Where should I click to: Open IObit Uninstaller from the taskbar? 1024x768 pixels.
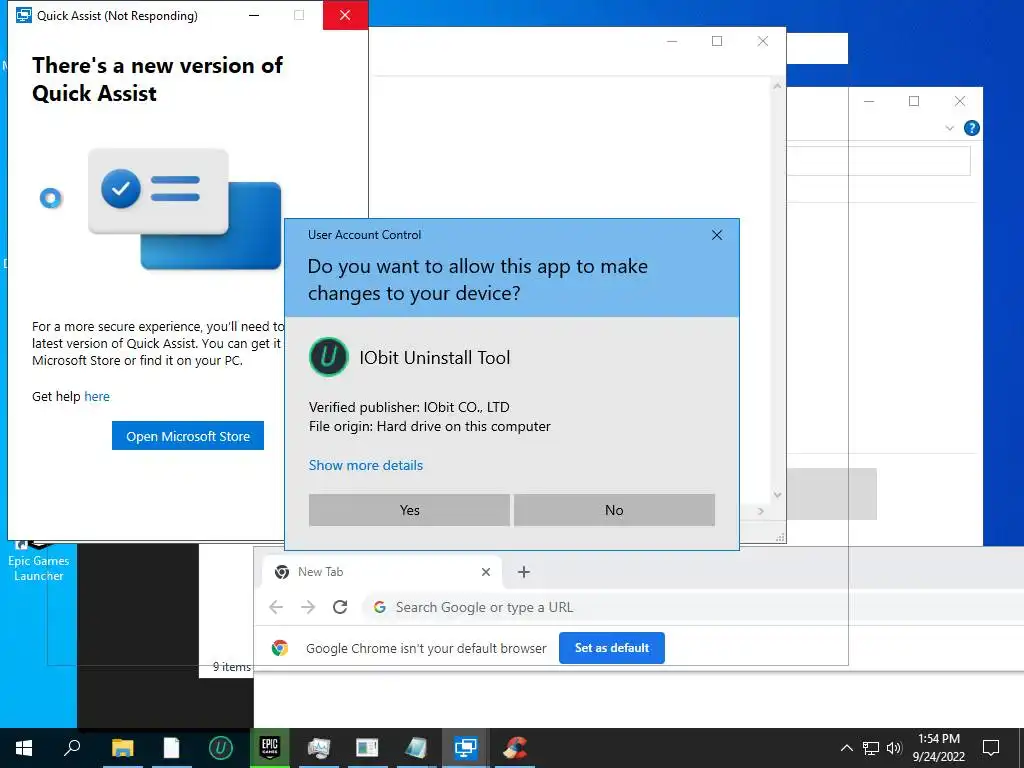click(220, 748)
